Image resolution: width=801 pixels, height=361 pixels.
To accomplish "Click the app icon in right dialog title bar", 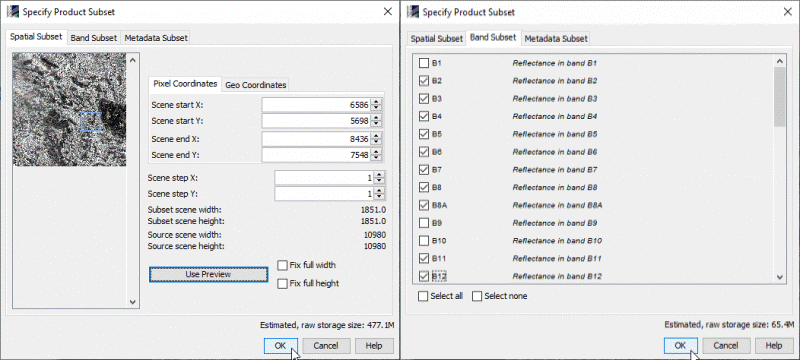I will 413,11.
